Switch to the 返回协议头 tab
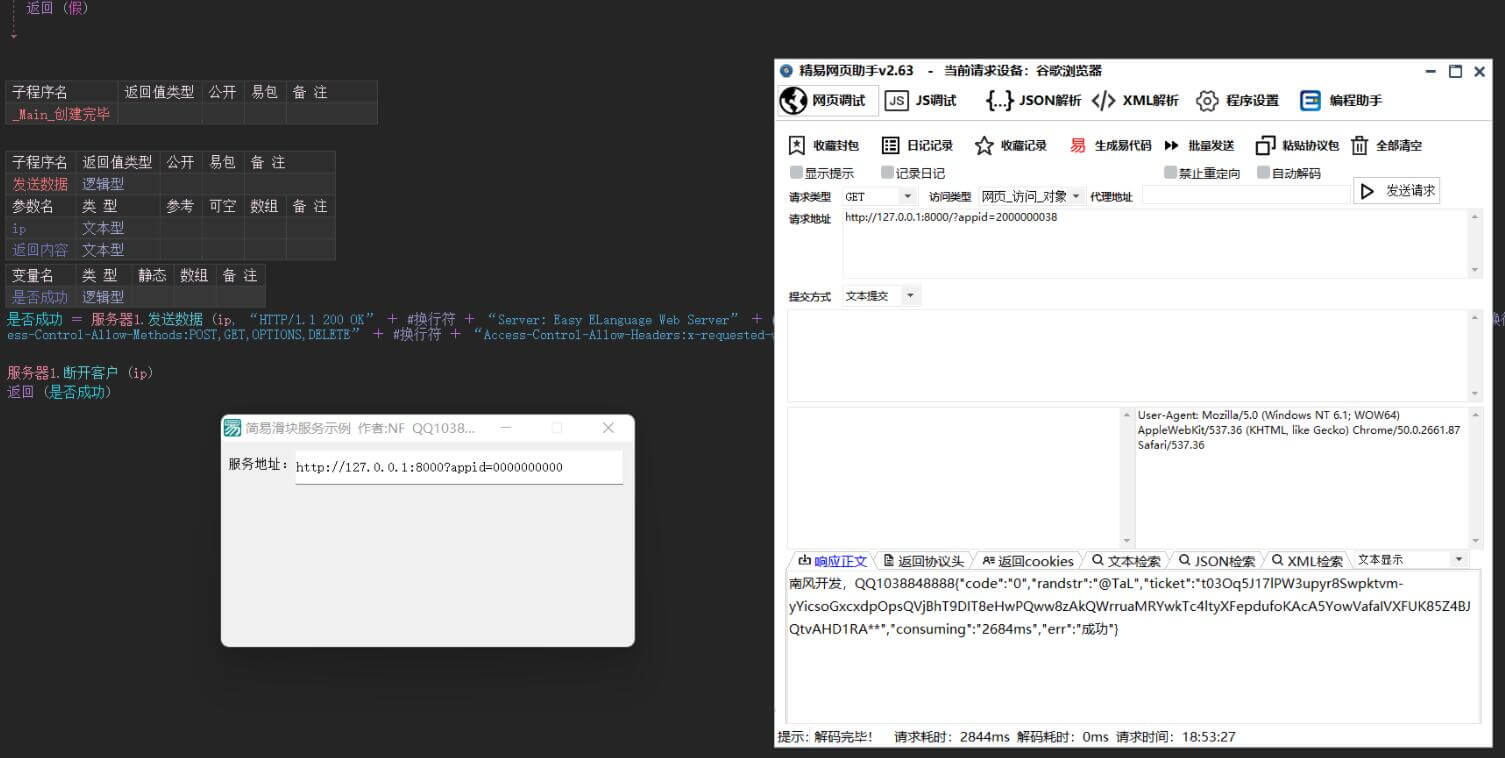Viewport: 1505px width, 758px height. (x=923, y=561)
